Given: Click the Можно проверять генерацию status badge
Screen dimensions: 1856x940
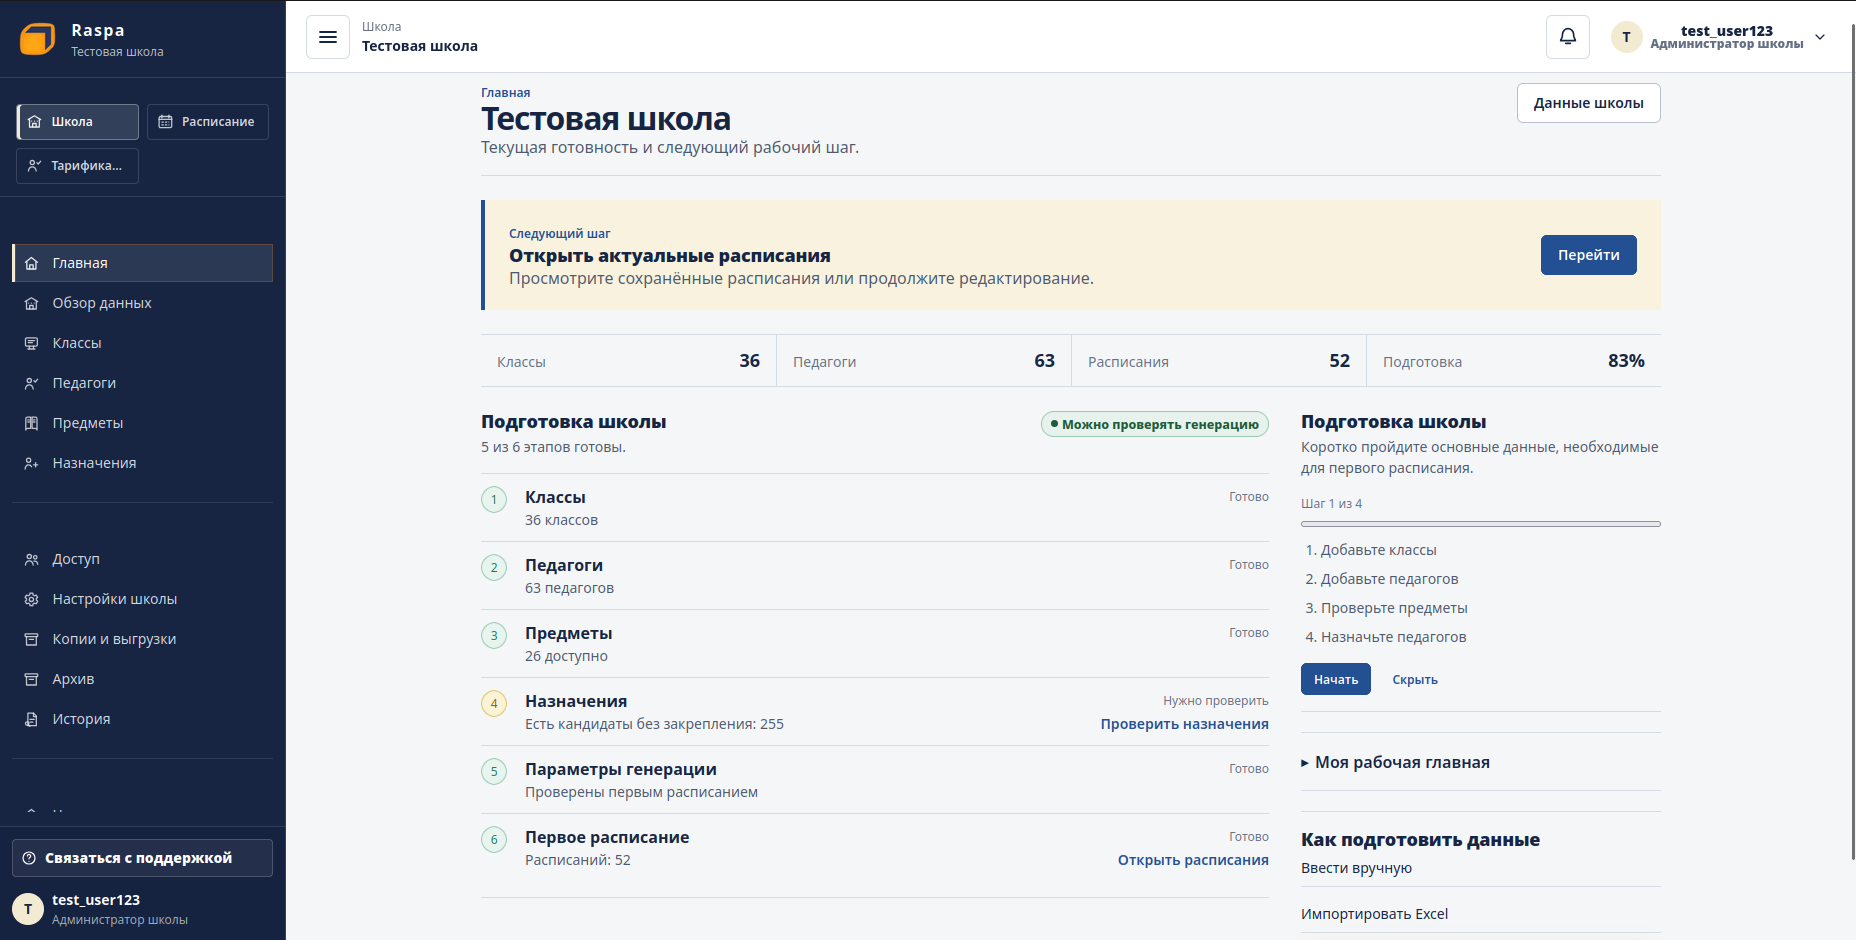Looking at the screenshot, I should pos(1155,424).
